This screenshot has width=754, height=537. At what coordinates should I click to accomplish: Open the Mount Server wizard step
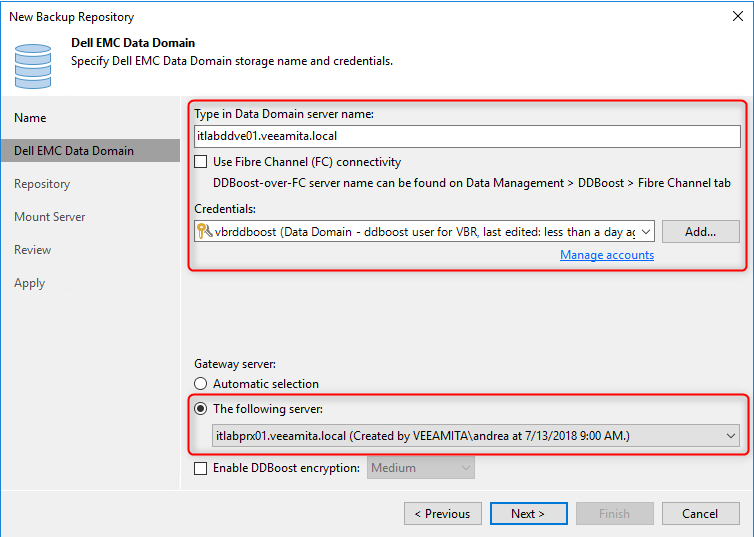point(50,217)
